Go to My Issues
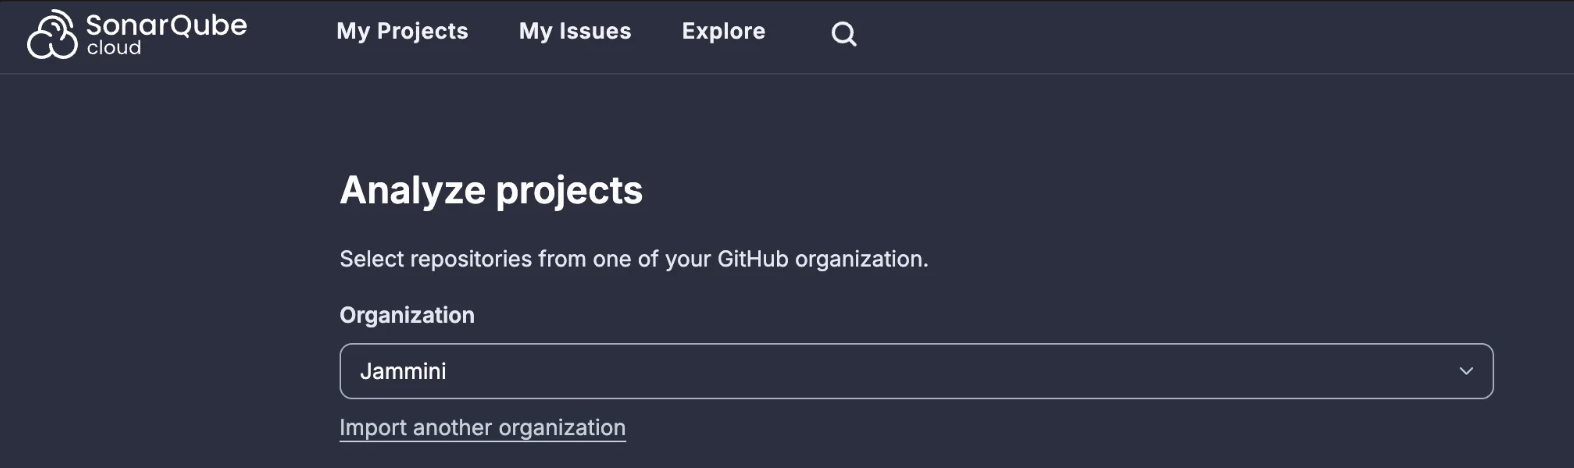The width and height of the screenshot is (1574, 468). (x=575, y=32)
